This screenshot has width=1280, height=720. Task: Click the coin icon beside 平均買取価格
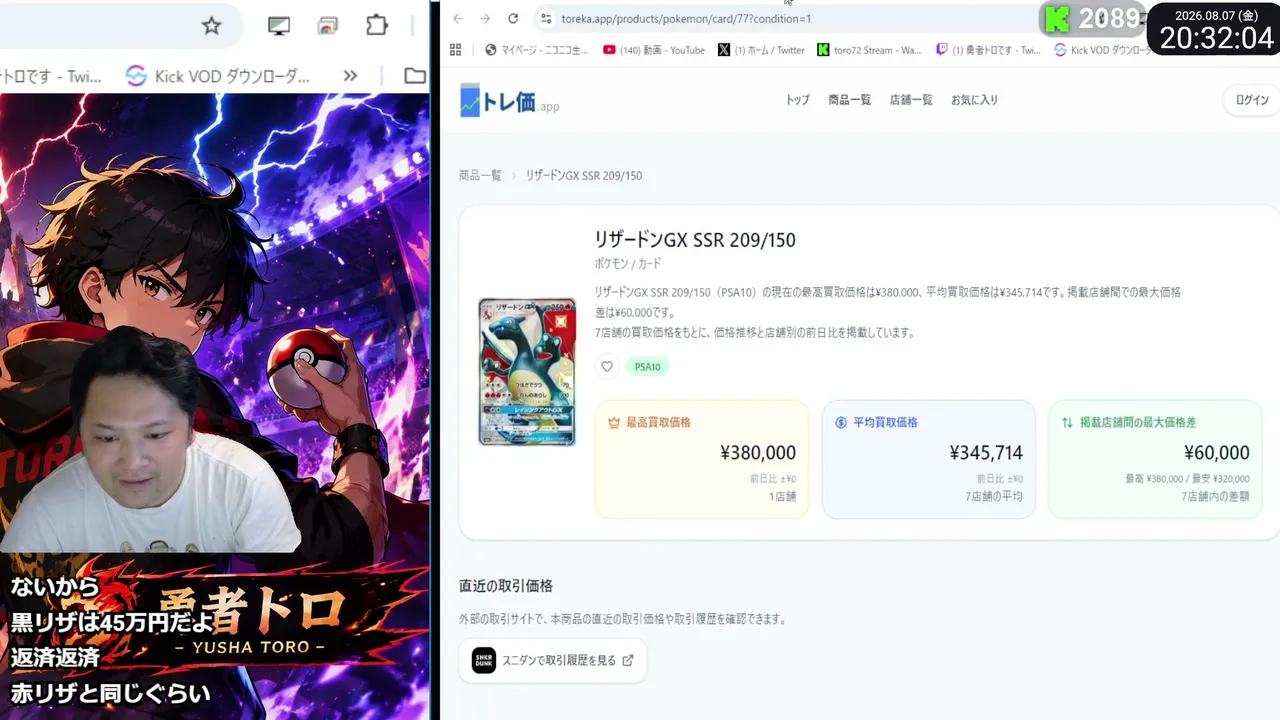(x=841, y=422)
